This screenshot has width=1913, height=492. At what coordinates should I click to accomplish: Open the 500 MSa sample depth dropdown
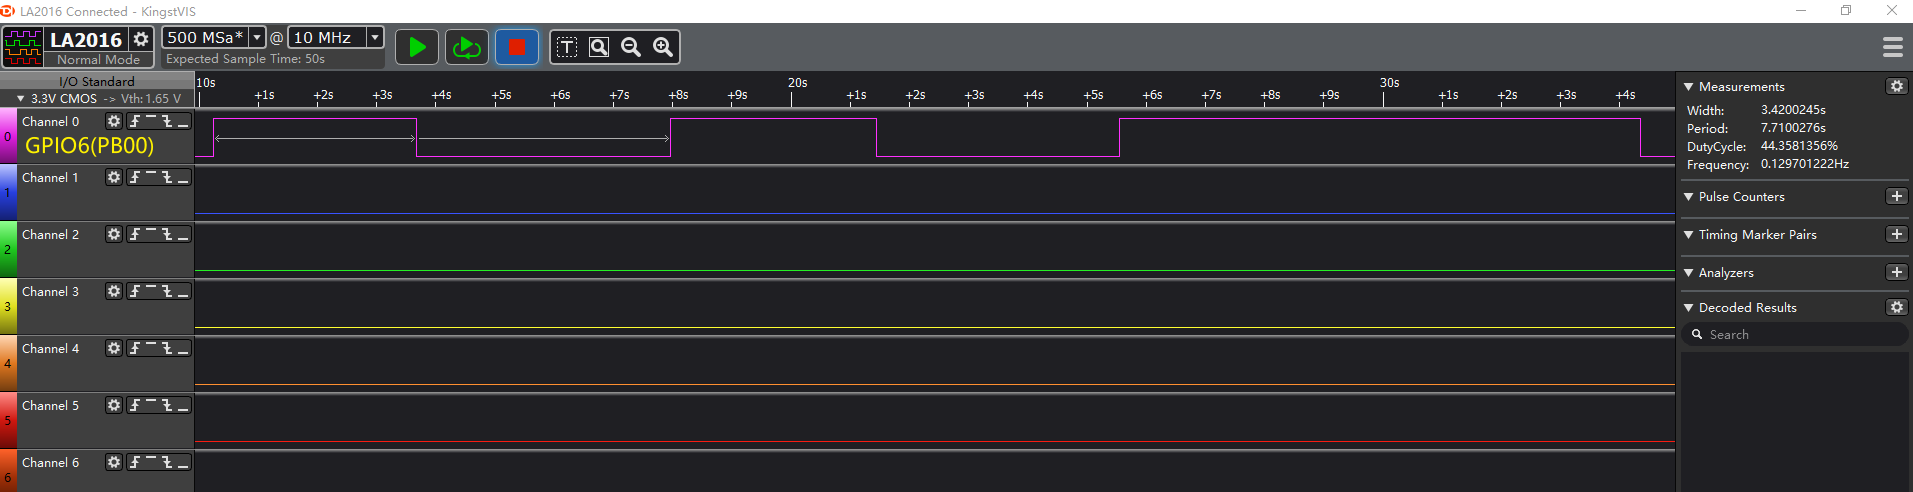click(257, 37)
